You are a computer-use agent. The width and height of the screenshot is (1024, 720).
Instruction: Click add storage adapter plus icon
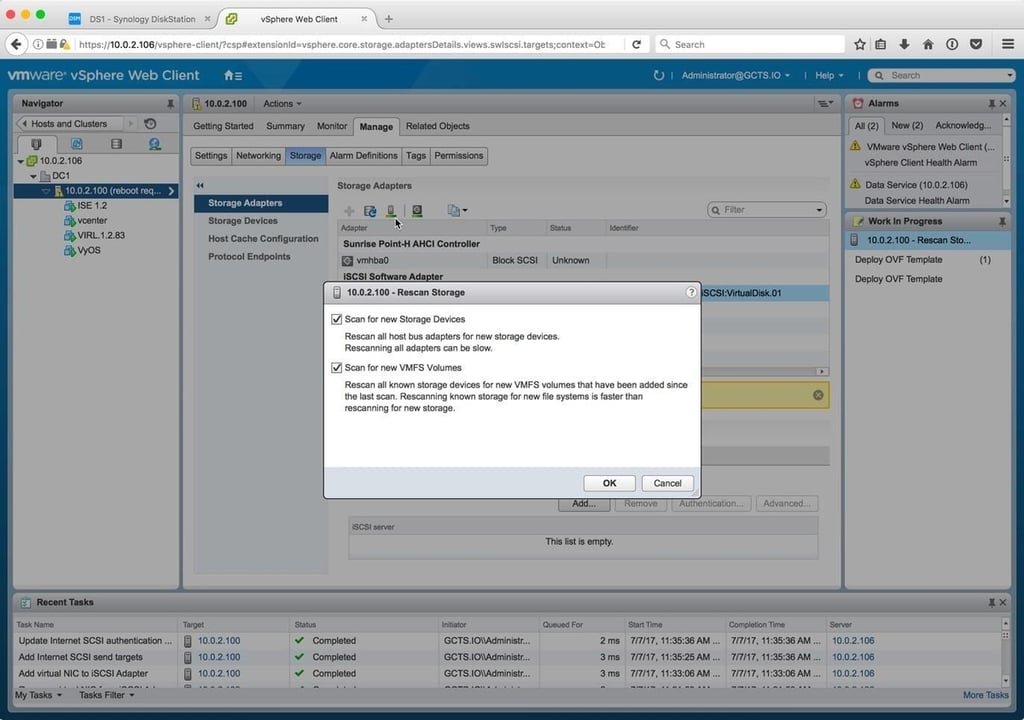[349, 210]
